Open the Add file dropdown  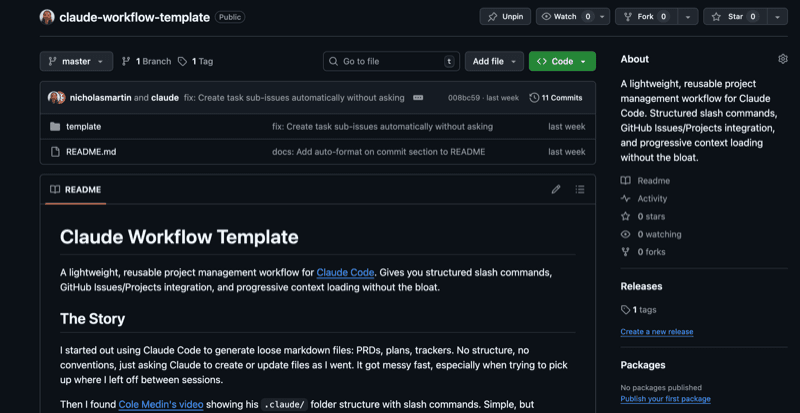[494, 61]
